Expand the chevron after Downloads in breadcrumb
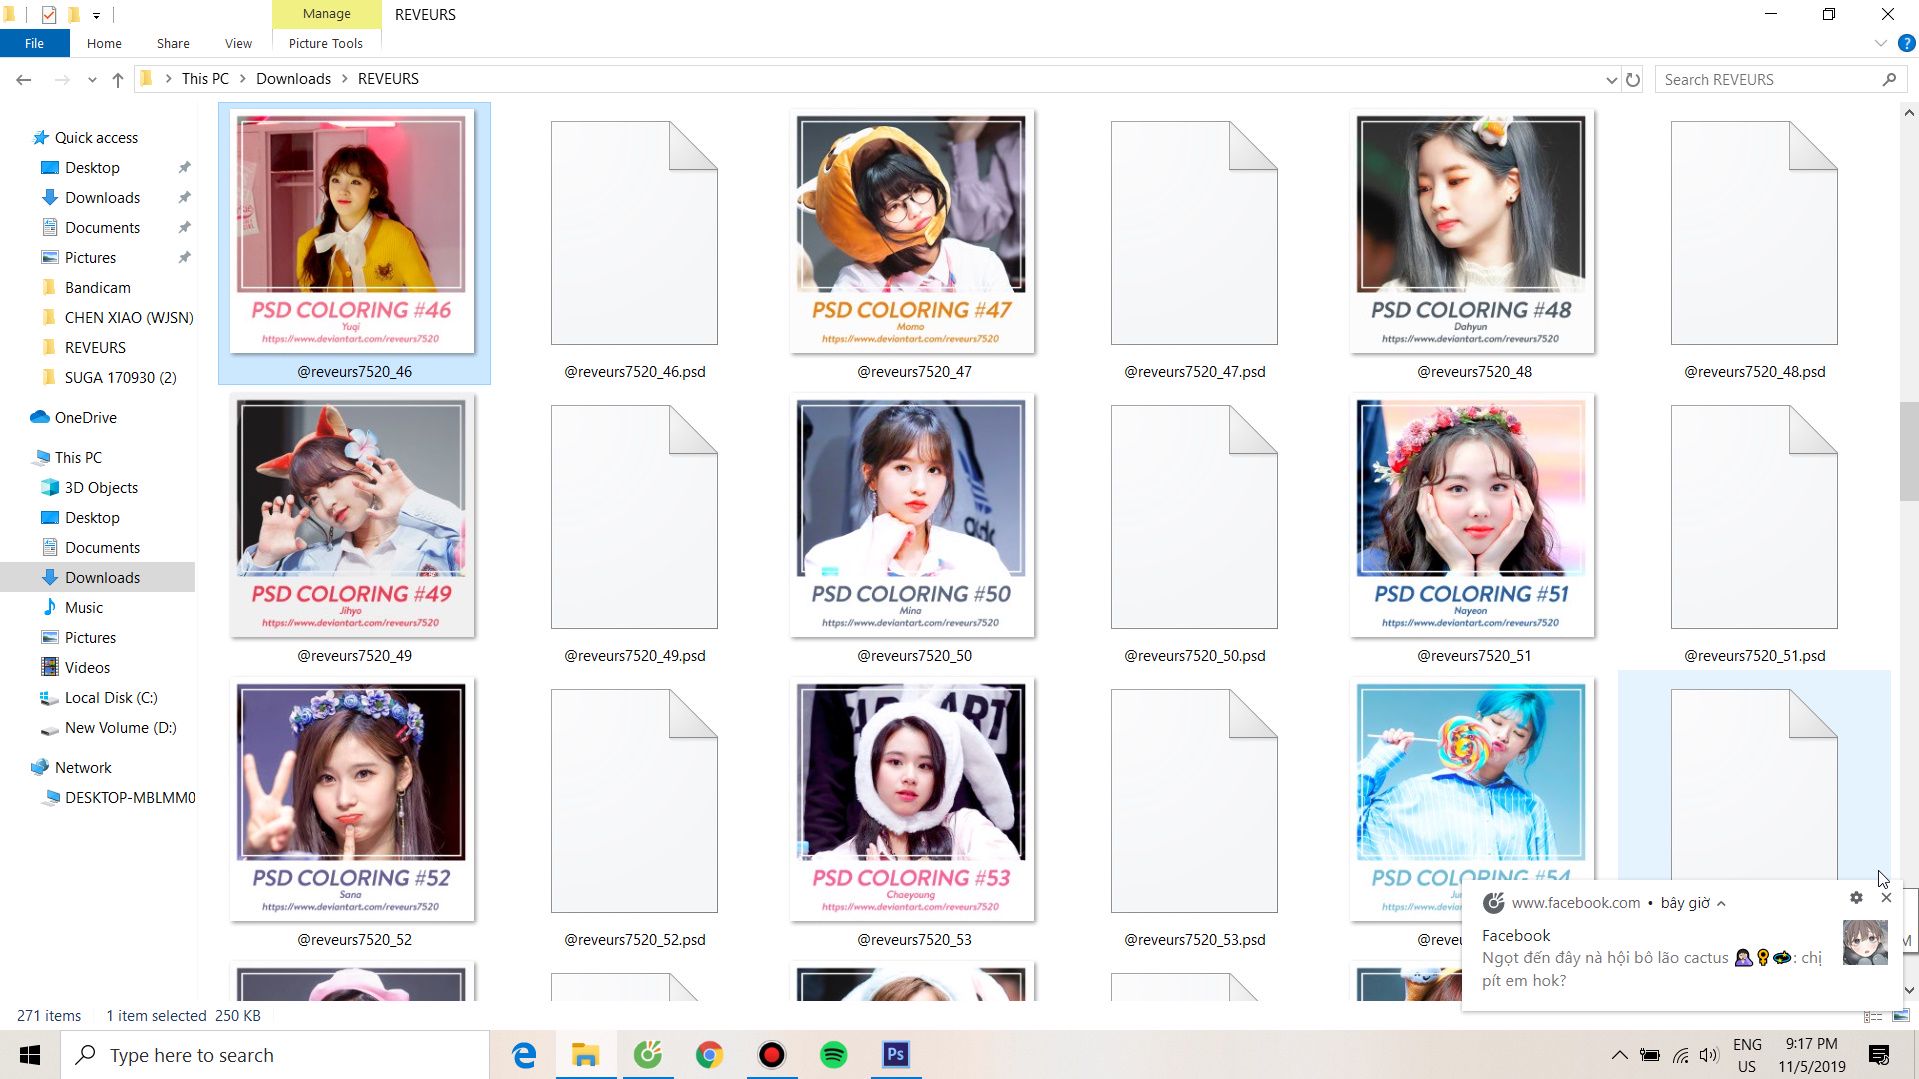Image resolution: width=1919 pixels, height=1079 pixels. [x=344, y=79]
